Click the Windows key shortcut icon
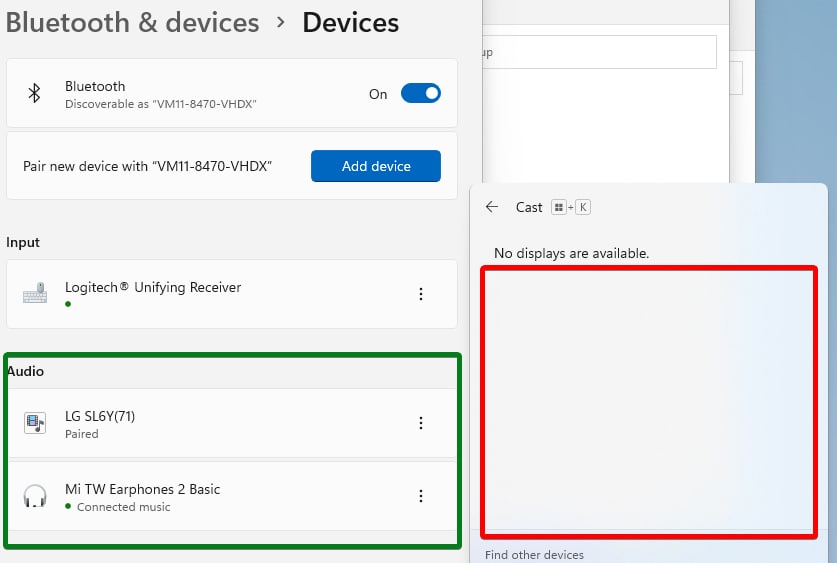This screenshot has height=563, width=837. [558, 207]
